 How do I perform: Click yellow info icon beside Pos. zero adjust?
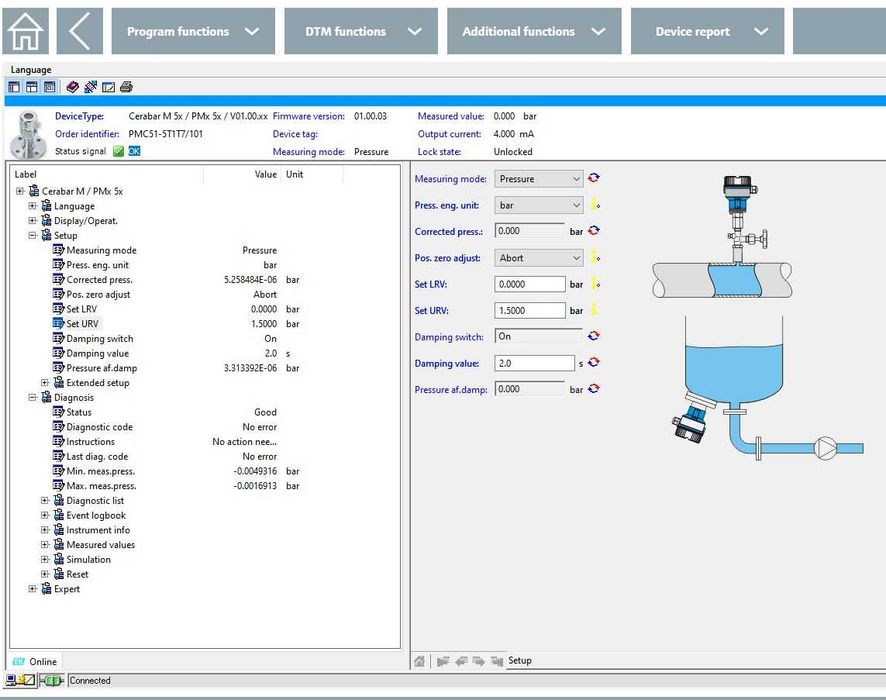(595, 257)
